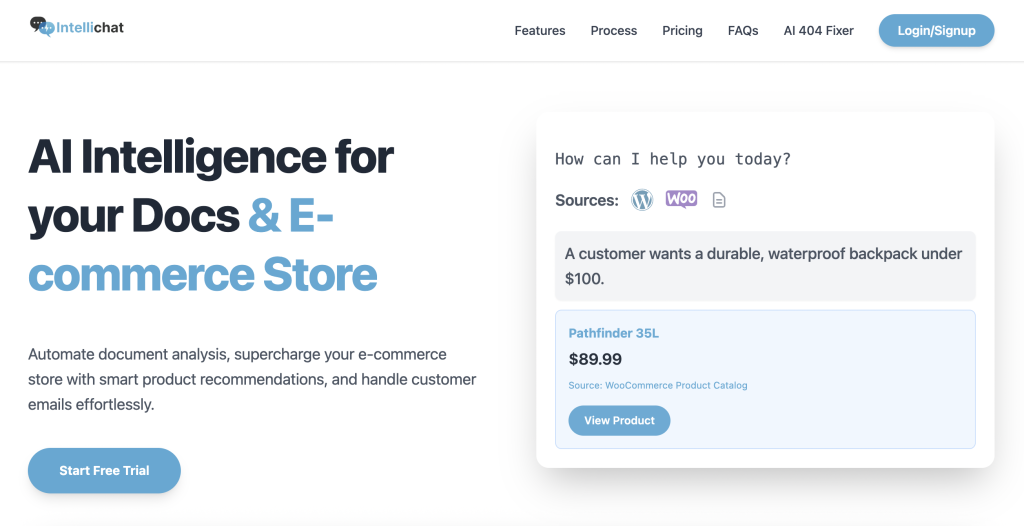Select the document file source icon

click(x=719, y=200)
